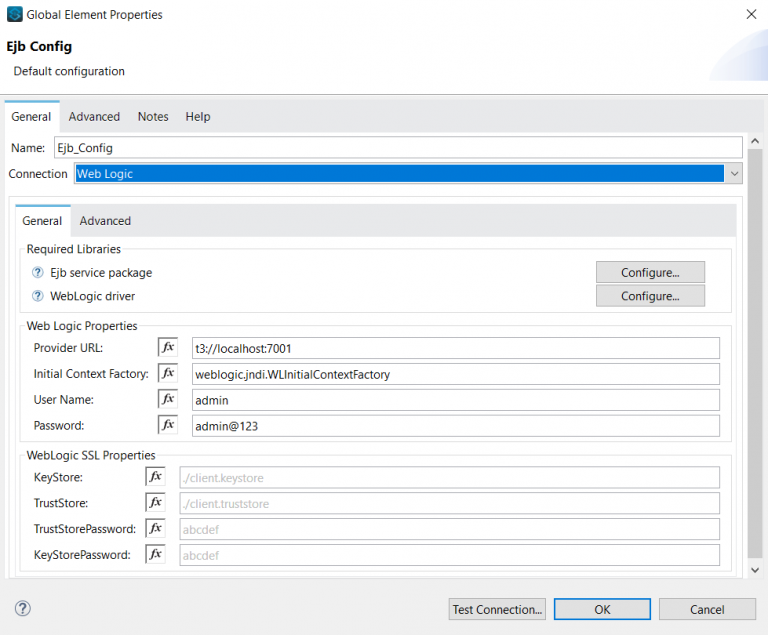The height and width of the screenshot is (635, 768).
Task: Toggle fx expression mode for User Name
Action: click(168, 399)
